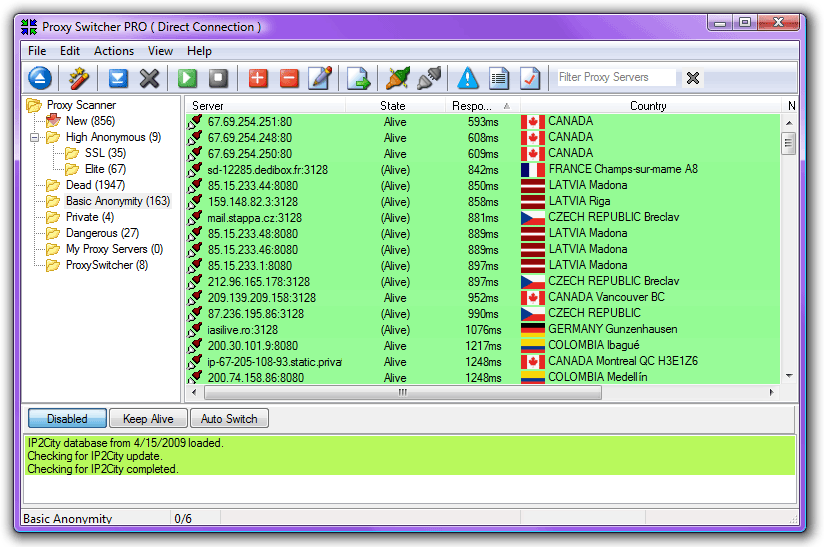Screen dimensions: 824x547
Task: Select the SSL (35) folder
Action: click(x=105, y=153)
